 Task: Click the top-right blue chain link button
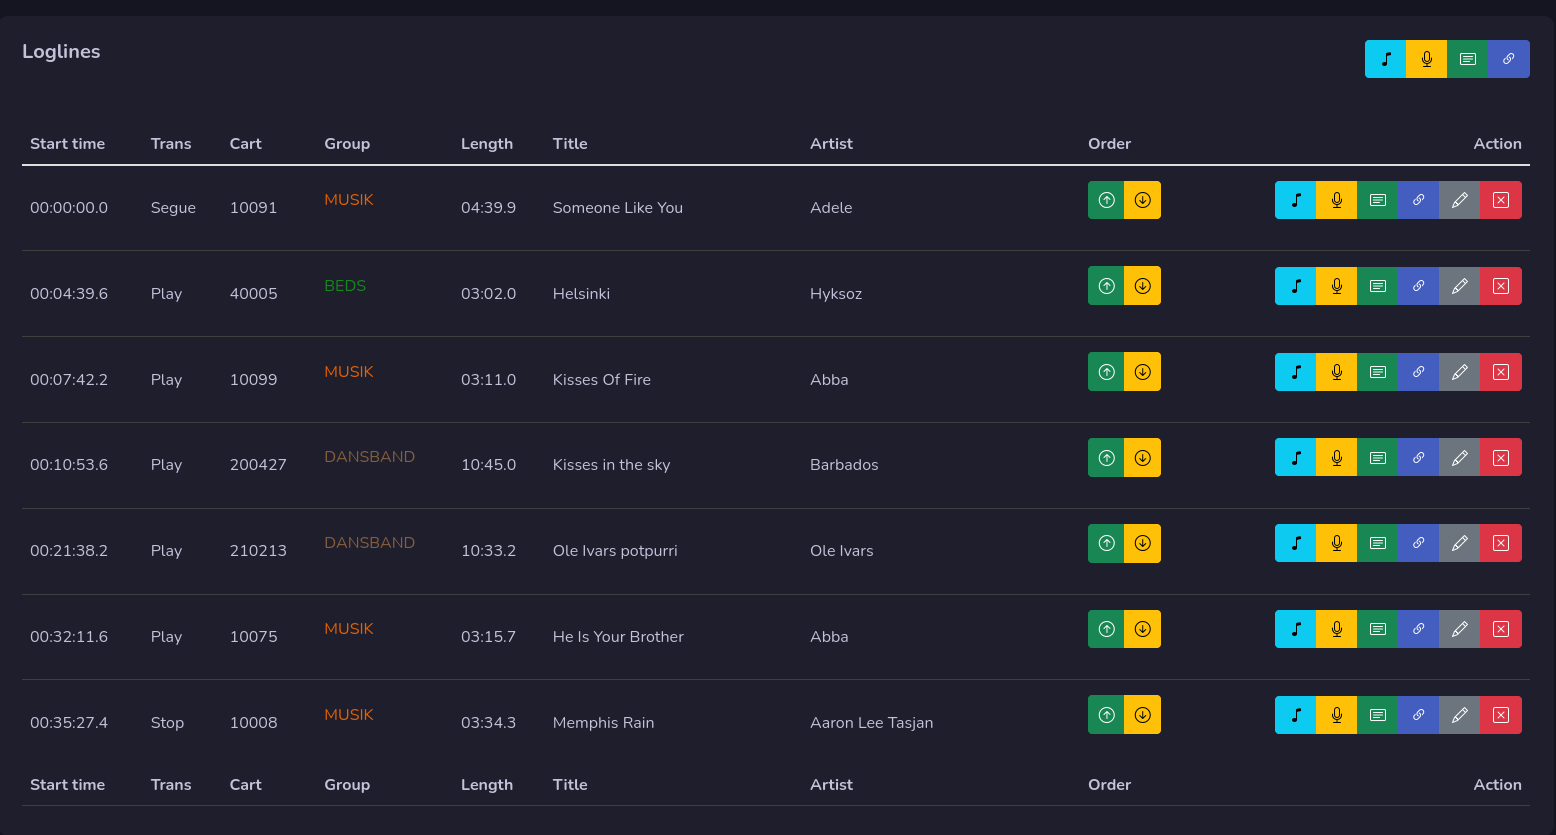(1509, 59)
